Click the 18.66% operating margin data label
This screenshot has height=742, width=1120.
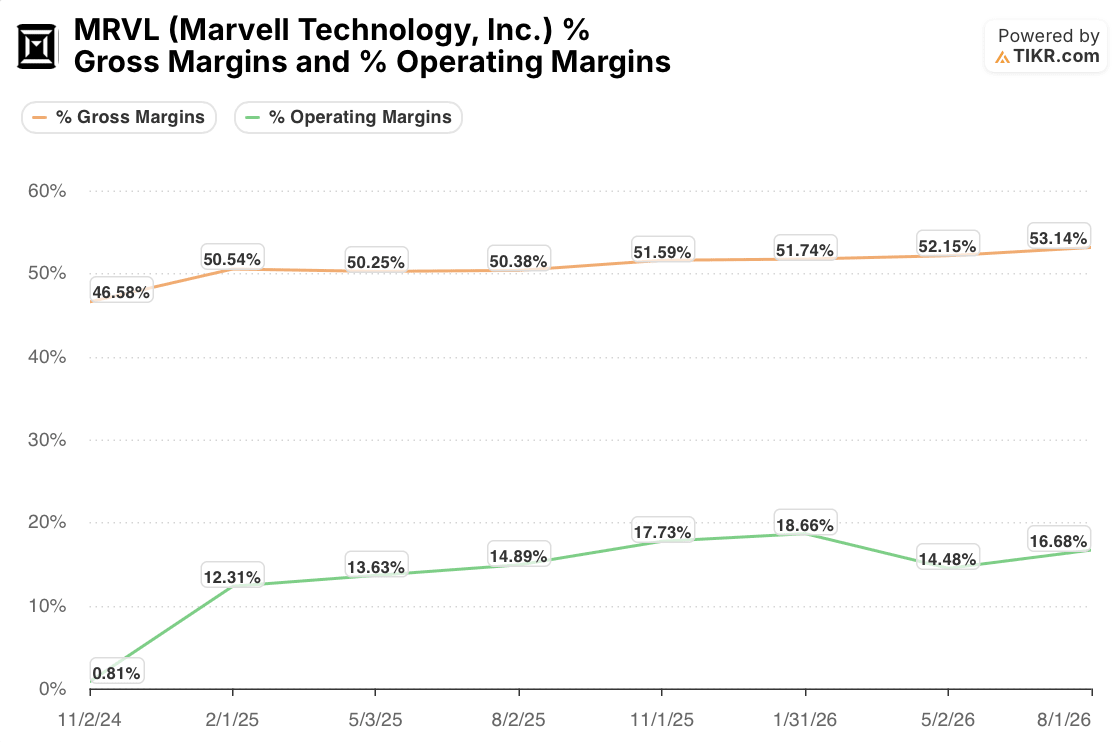[x=805, y=526]
